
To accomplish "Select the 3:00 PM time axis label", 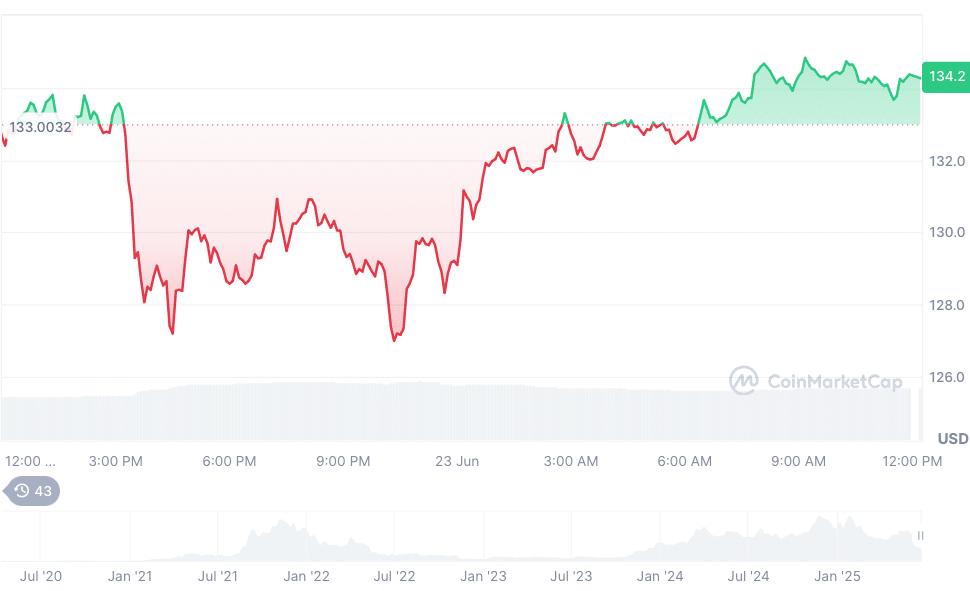I will [115, 461].
